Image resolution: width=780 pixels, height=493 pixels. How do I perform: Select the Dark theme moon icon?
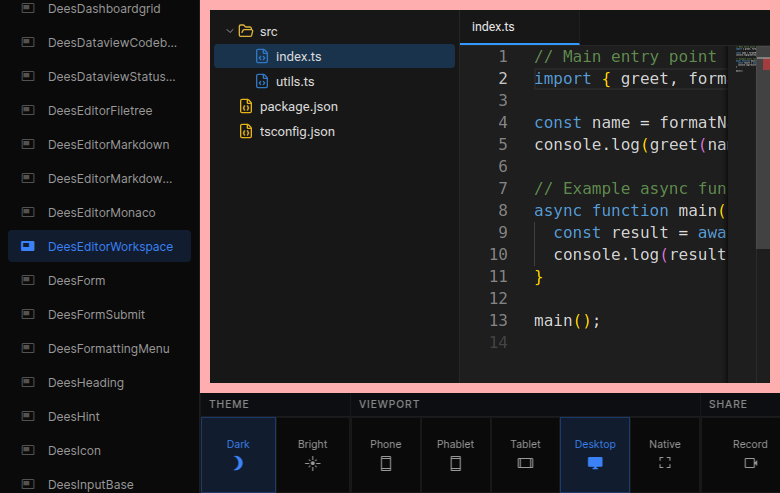(237, 463)
